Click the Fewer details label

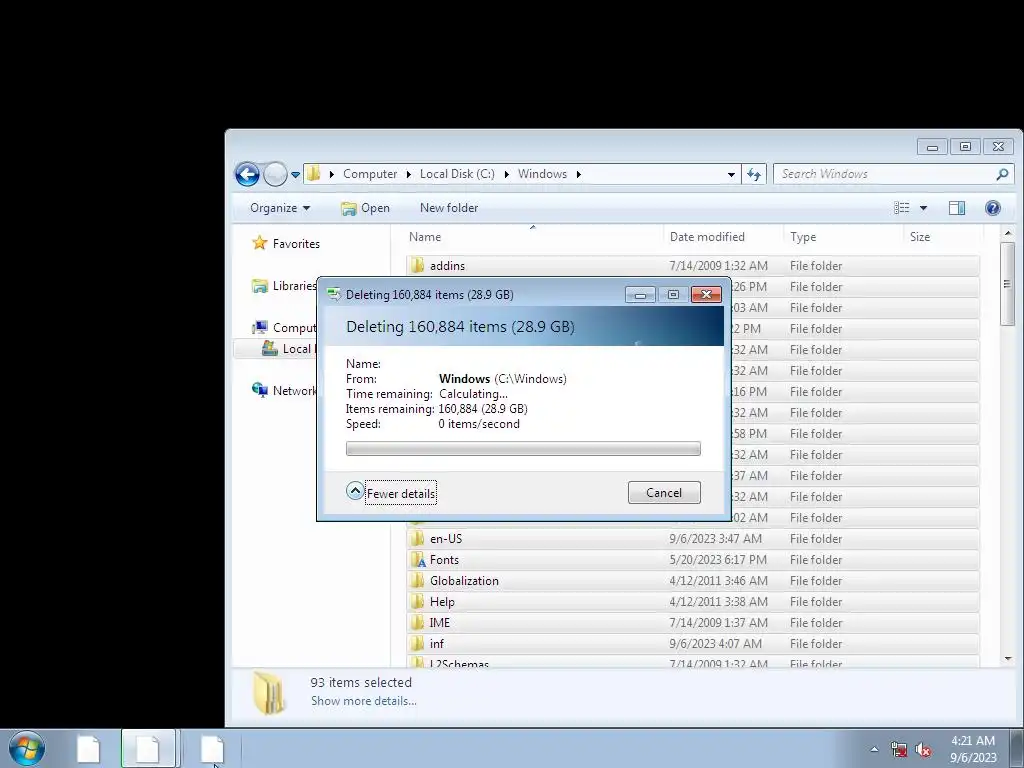coord(401,494)
